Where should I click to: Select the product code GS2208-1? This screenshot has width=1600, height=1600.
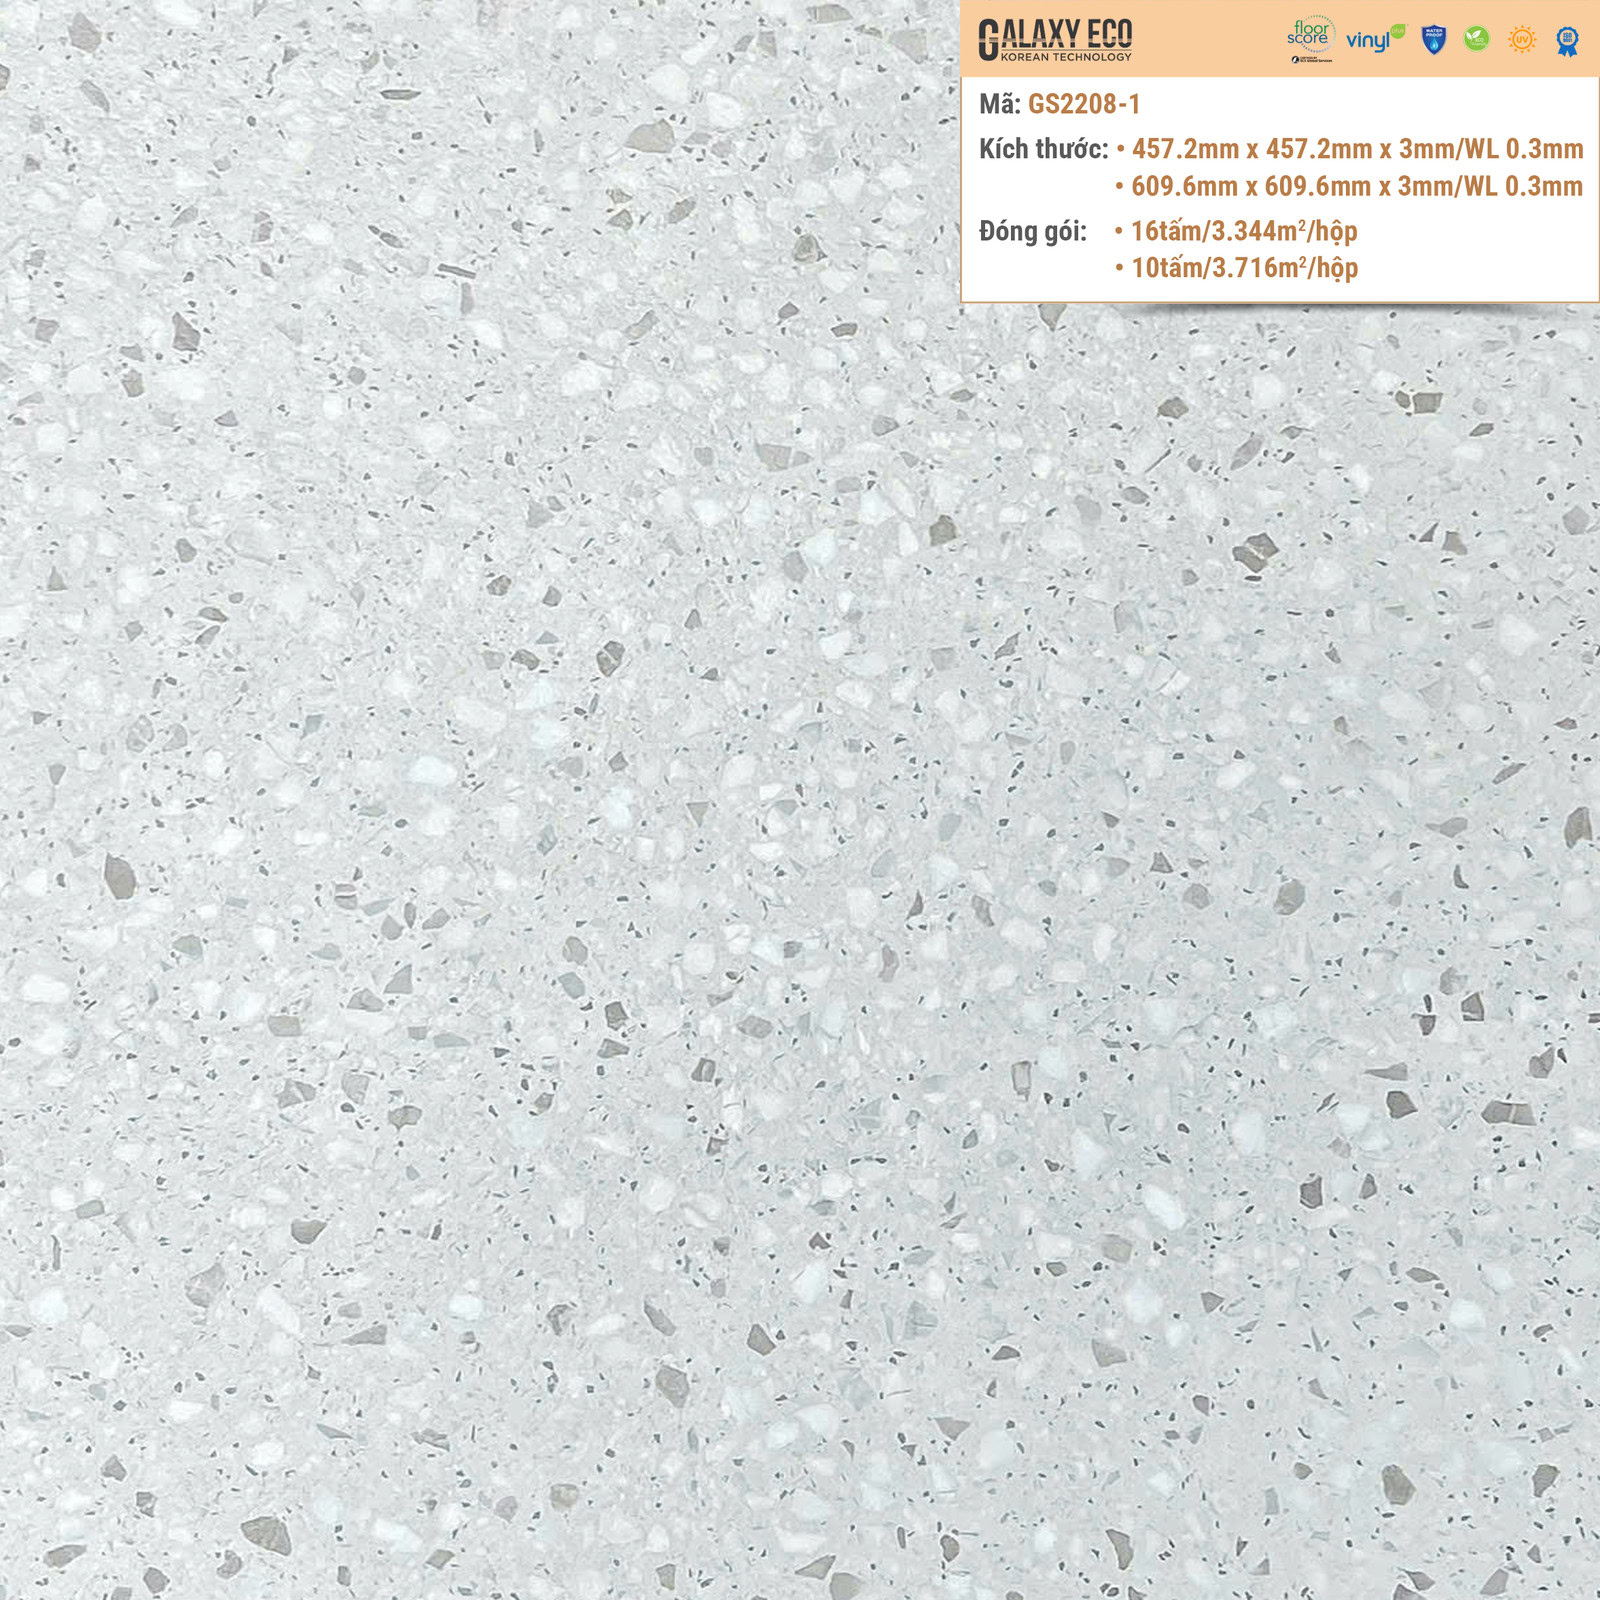click(1084, 104)
